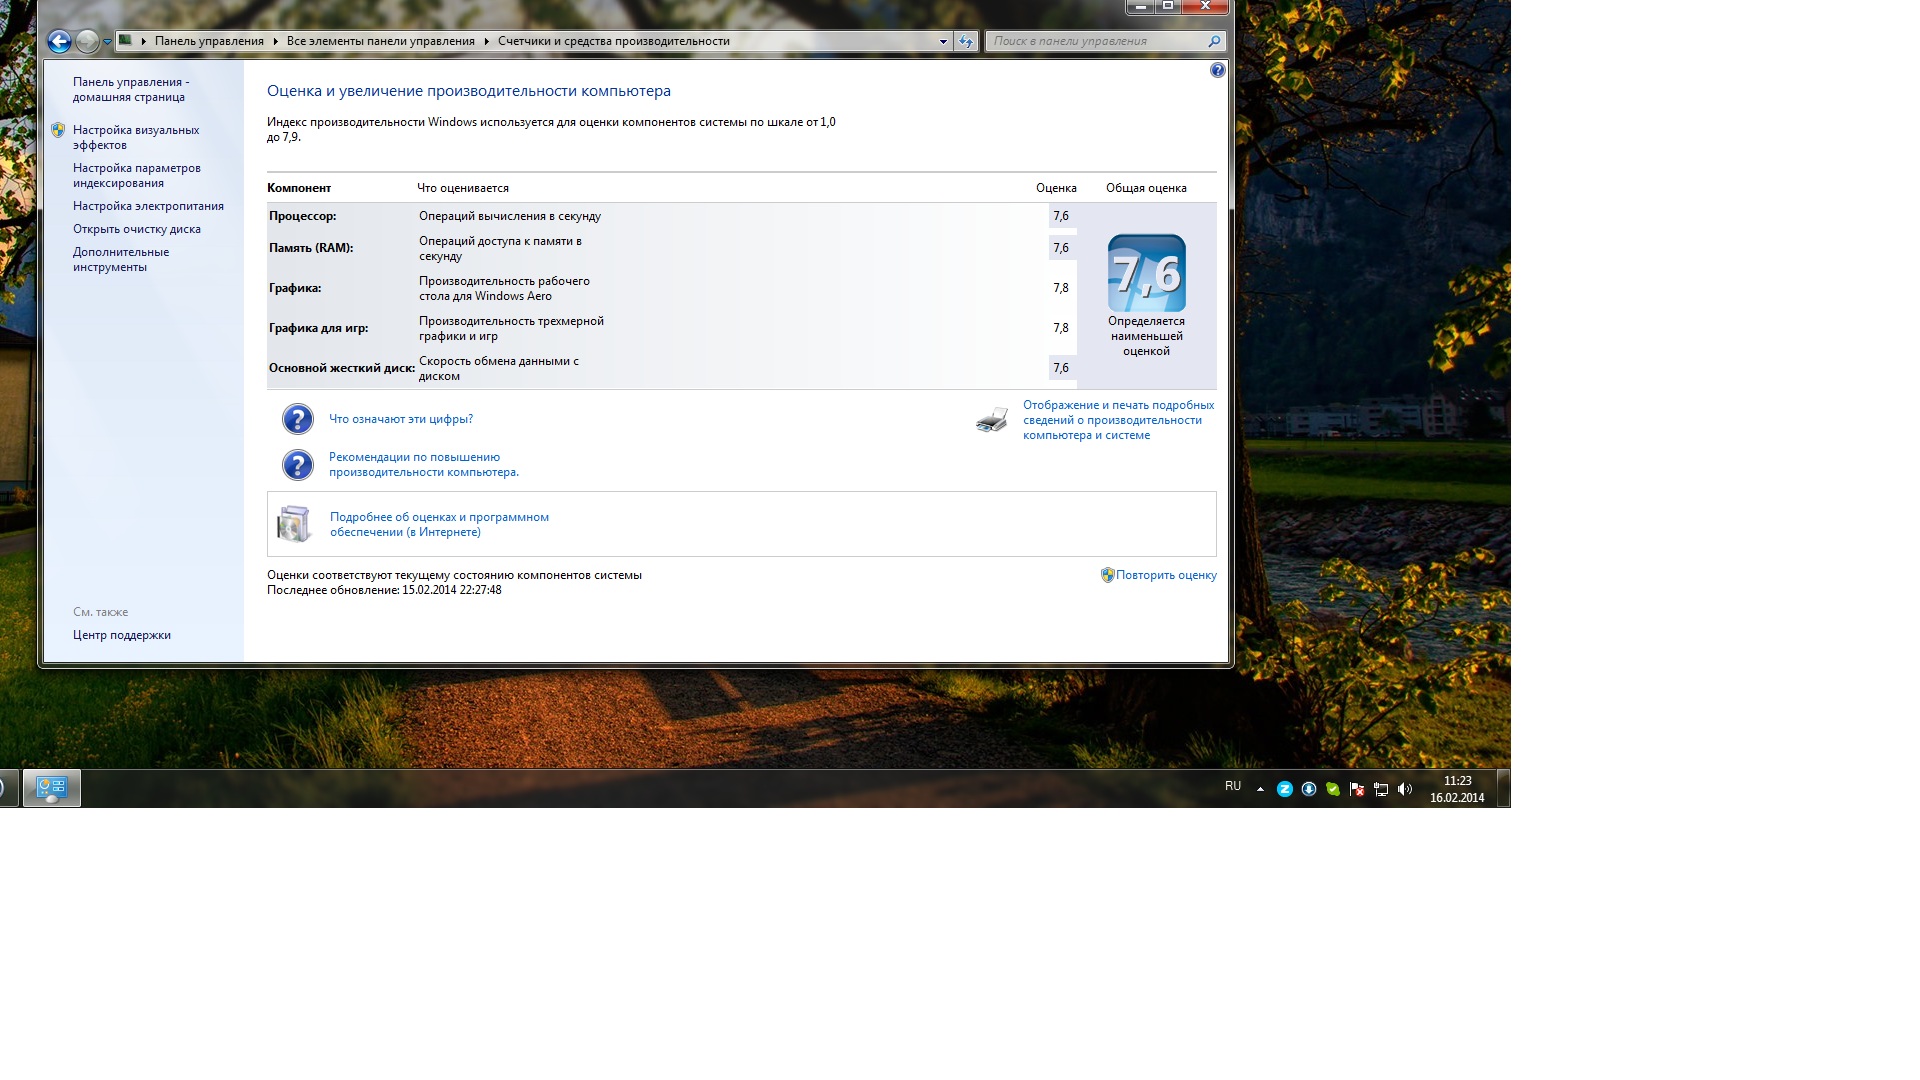Click the blue Z tray icon
The width and height of the screenshot is (1920, 1080).
pyautogui.click(x=1285, y=789)
